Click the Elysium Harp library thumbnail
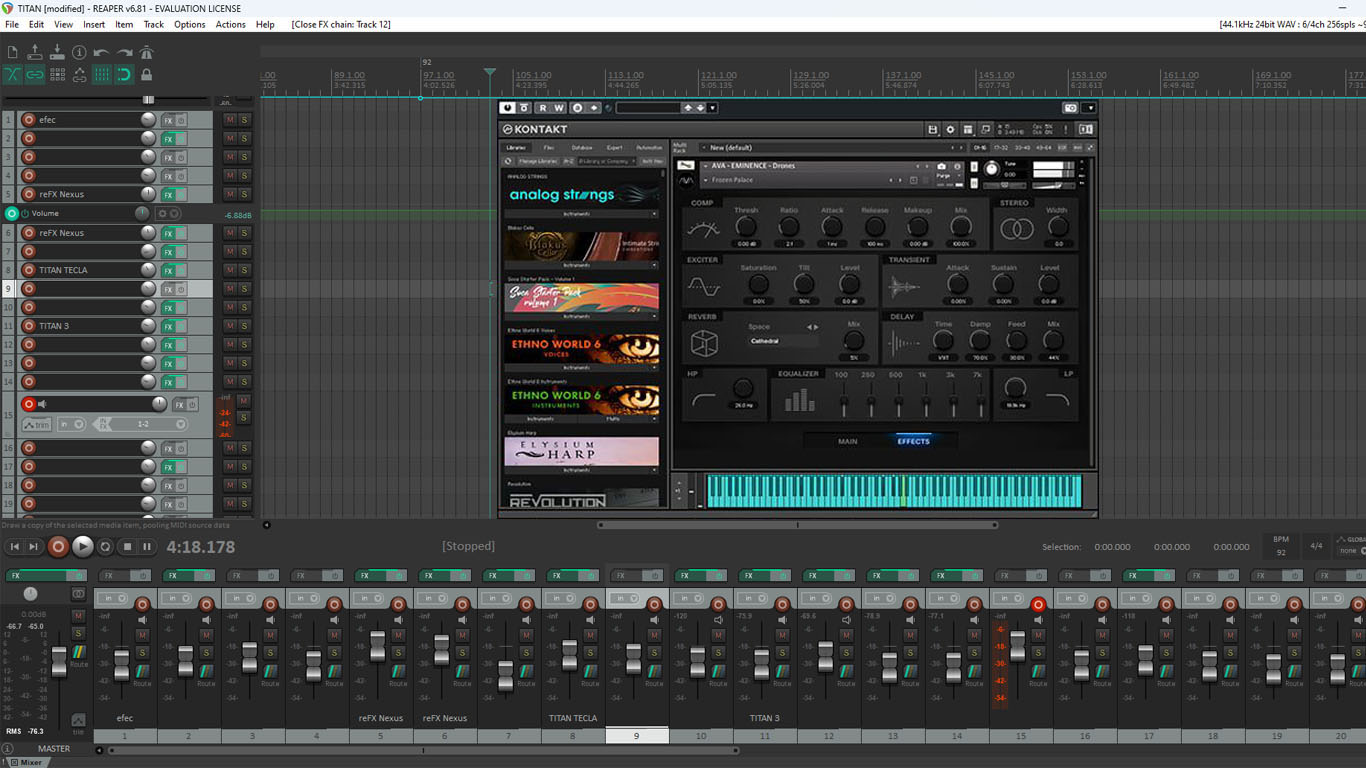1366x768 pixels. click(x=582, y=452)
